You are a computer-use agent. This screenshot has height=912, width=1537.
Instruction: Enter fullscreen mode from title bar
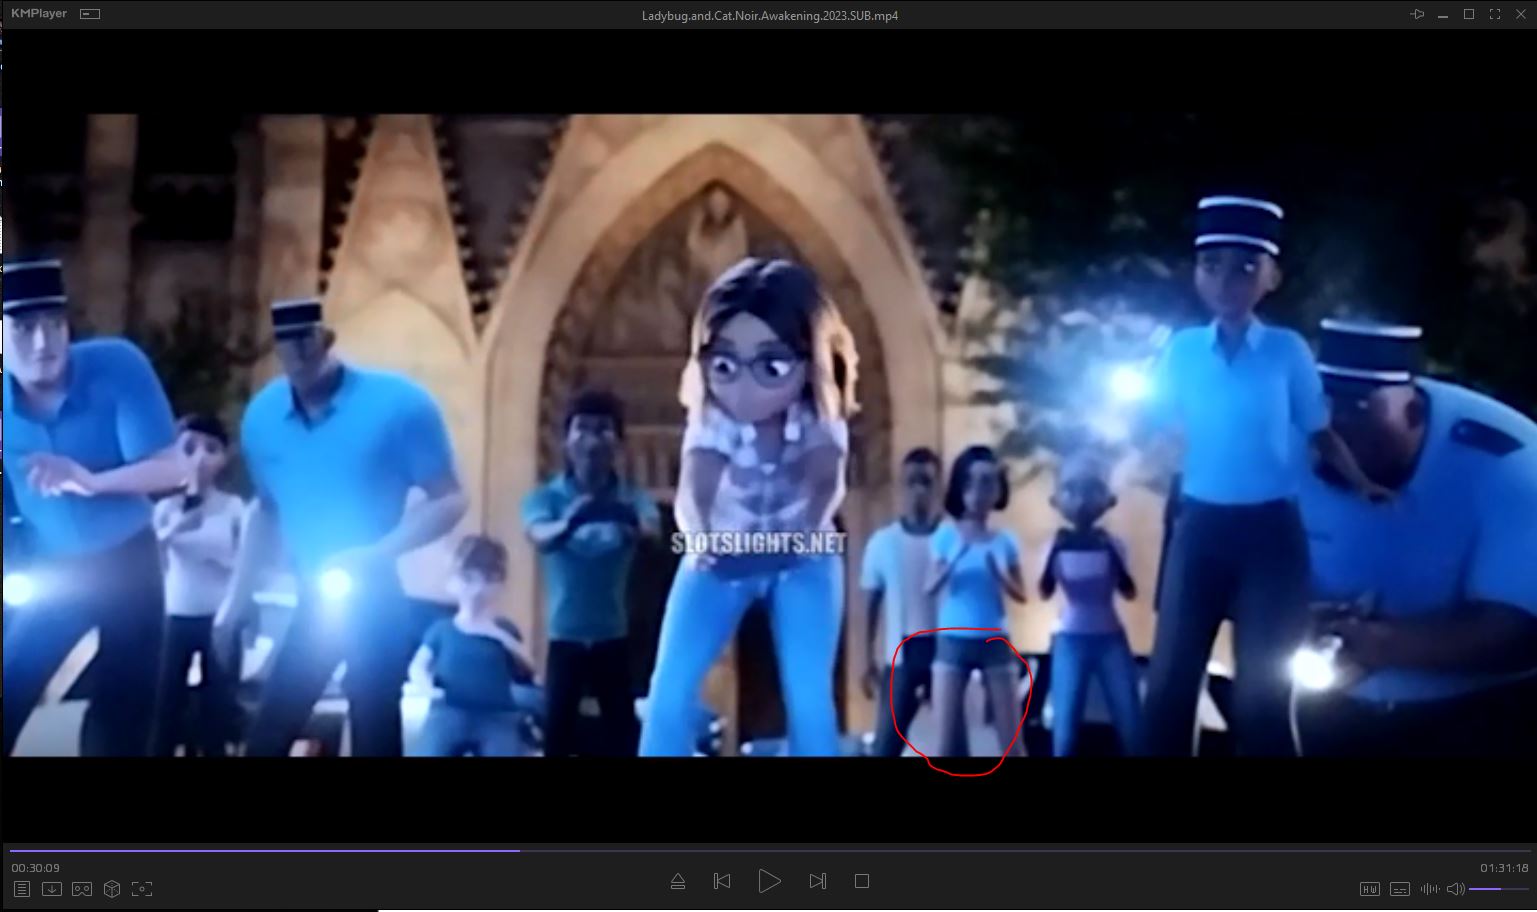coord(1495,14)
